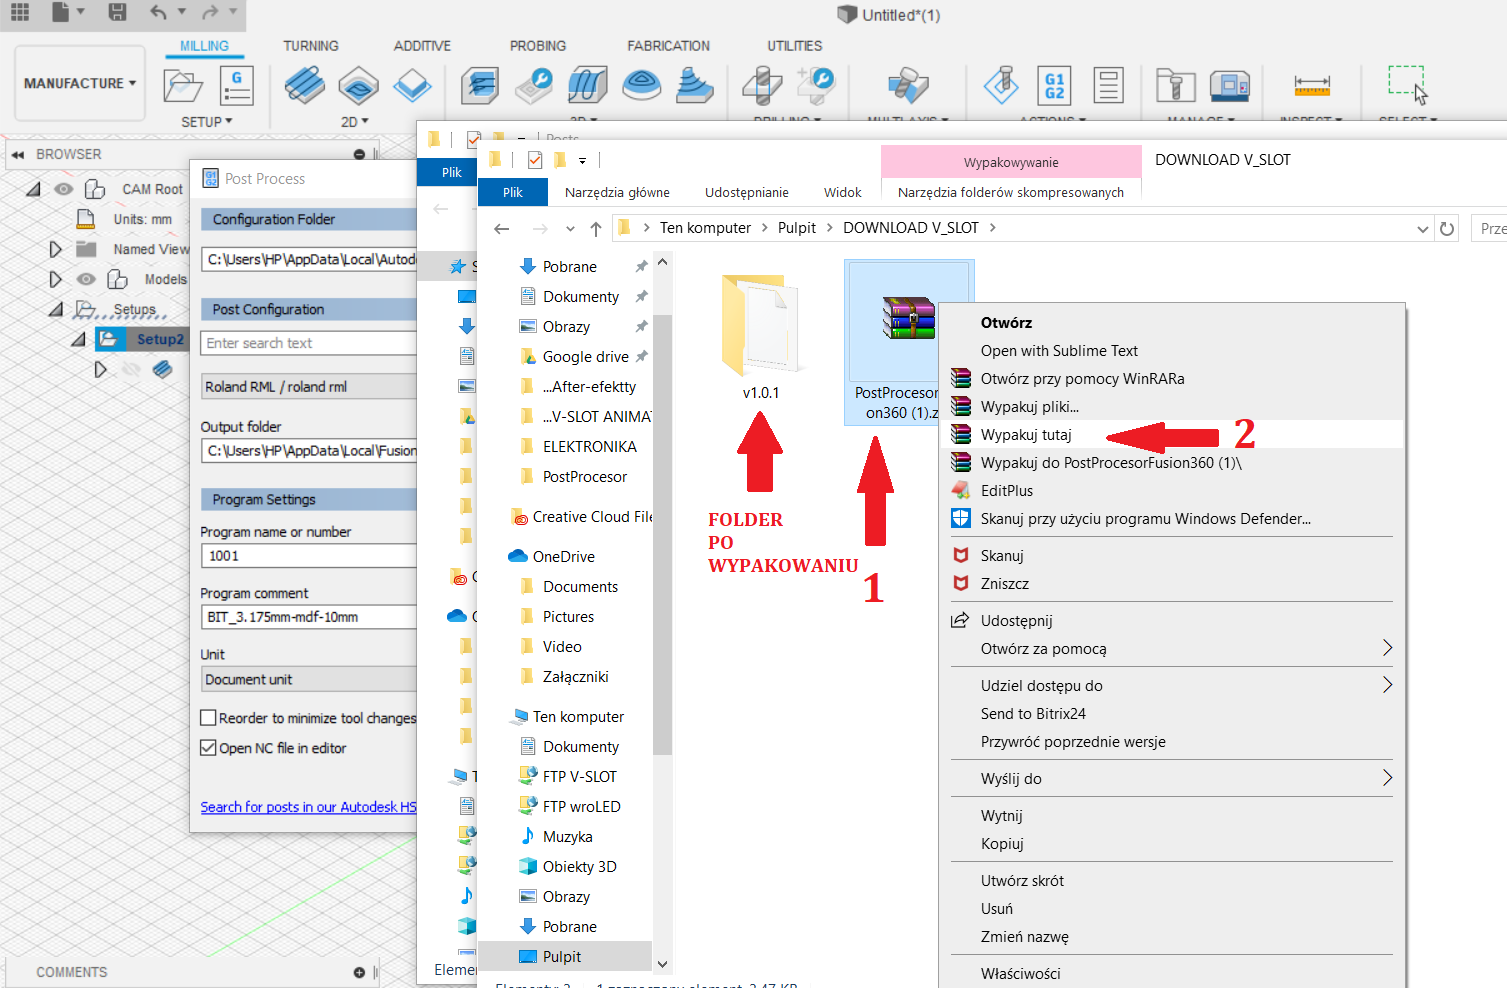Screen dimensions: 1507x988
Task: Open recent locations dropdown in Explorer
Action: coord(570,228)
